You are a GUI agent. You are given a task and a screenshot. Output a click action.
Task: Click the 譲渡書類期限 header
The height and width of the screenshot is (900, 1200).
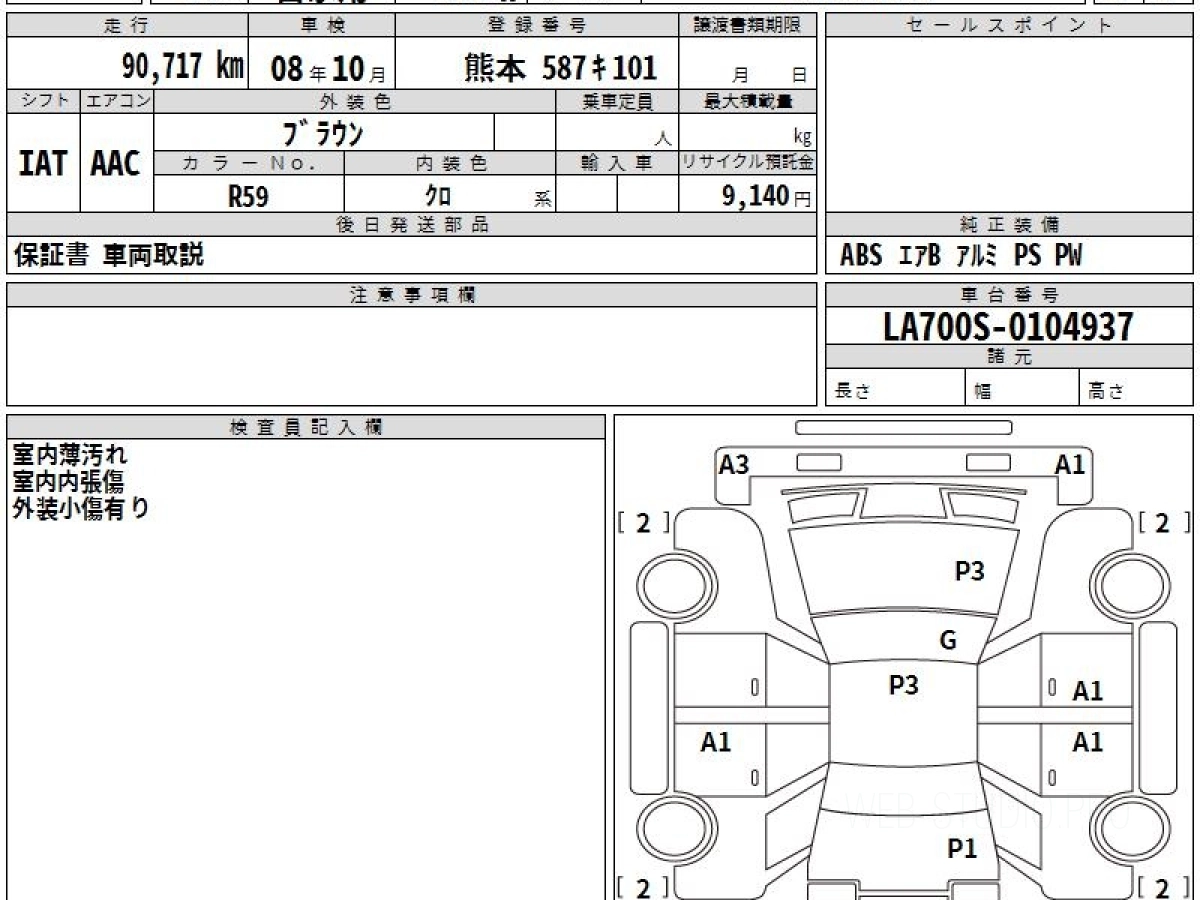[x=748, y=26]
